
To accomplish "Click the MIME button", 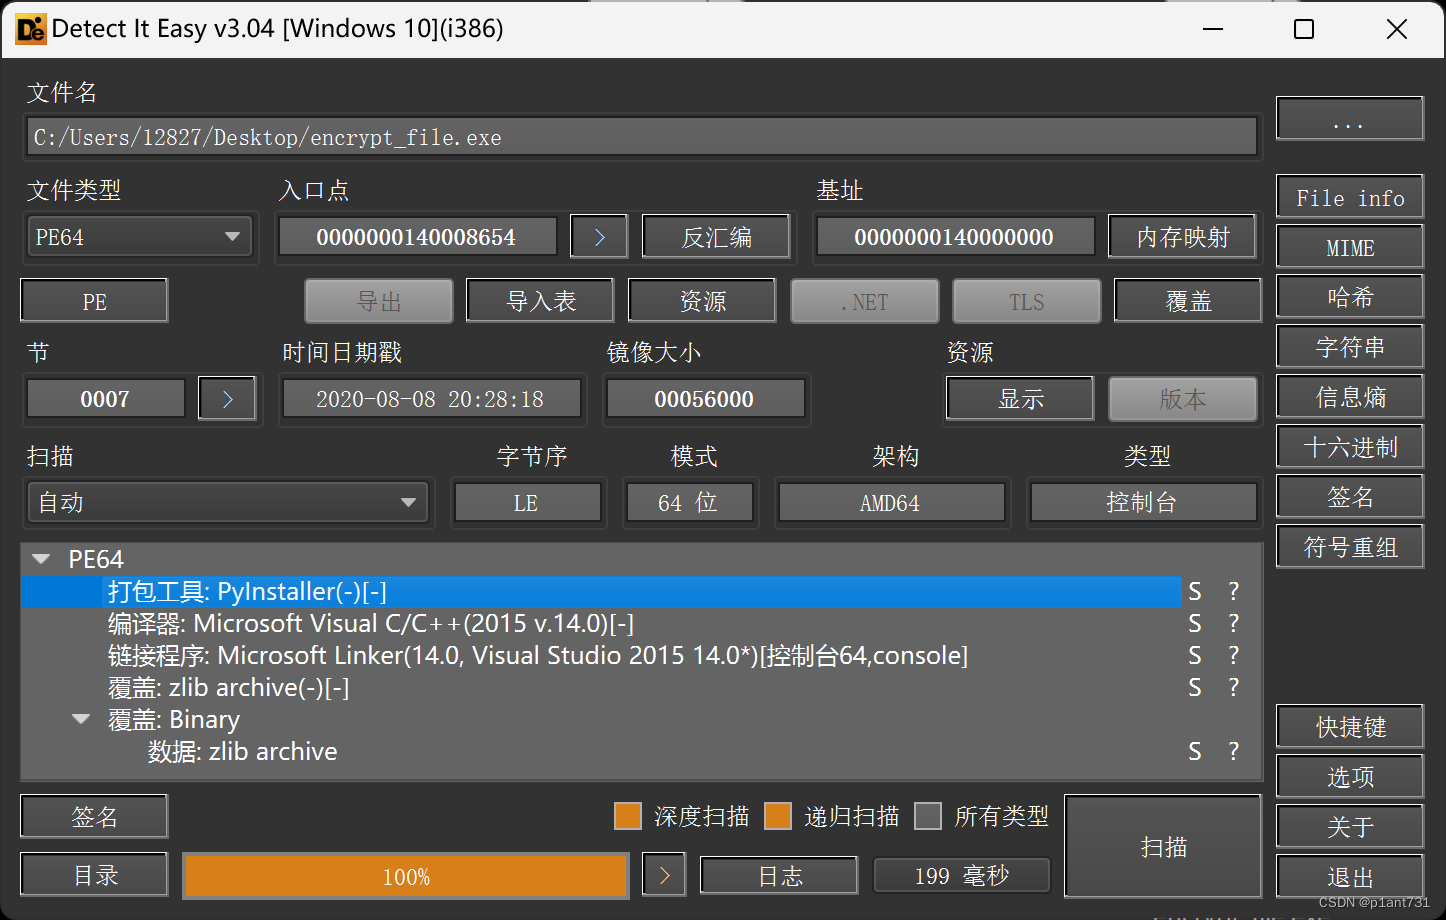I will 1350,247.
